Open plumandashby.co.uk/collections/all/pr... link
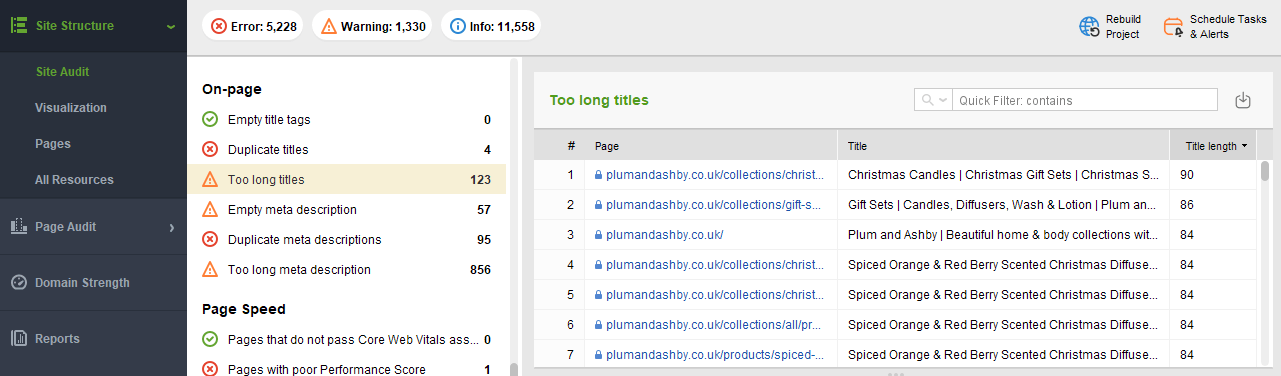 [713, 325]
